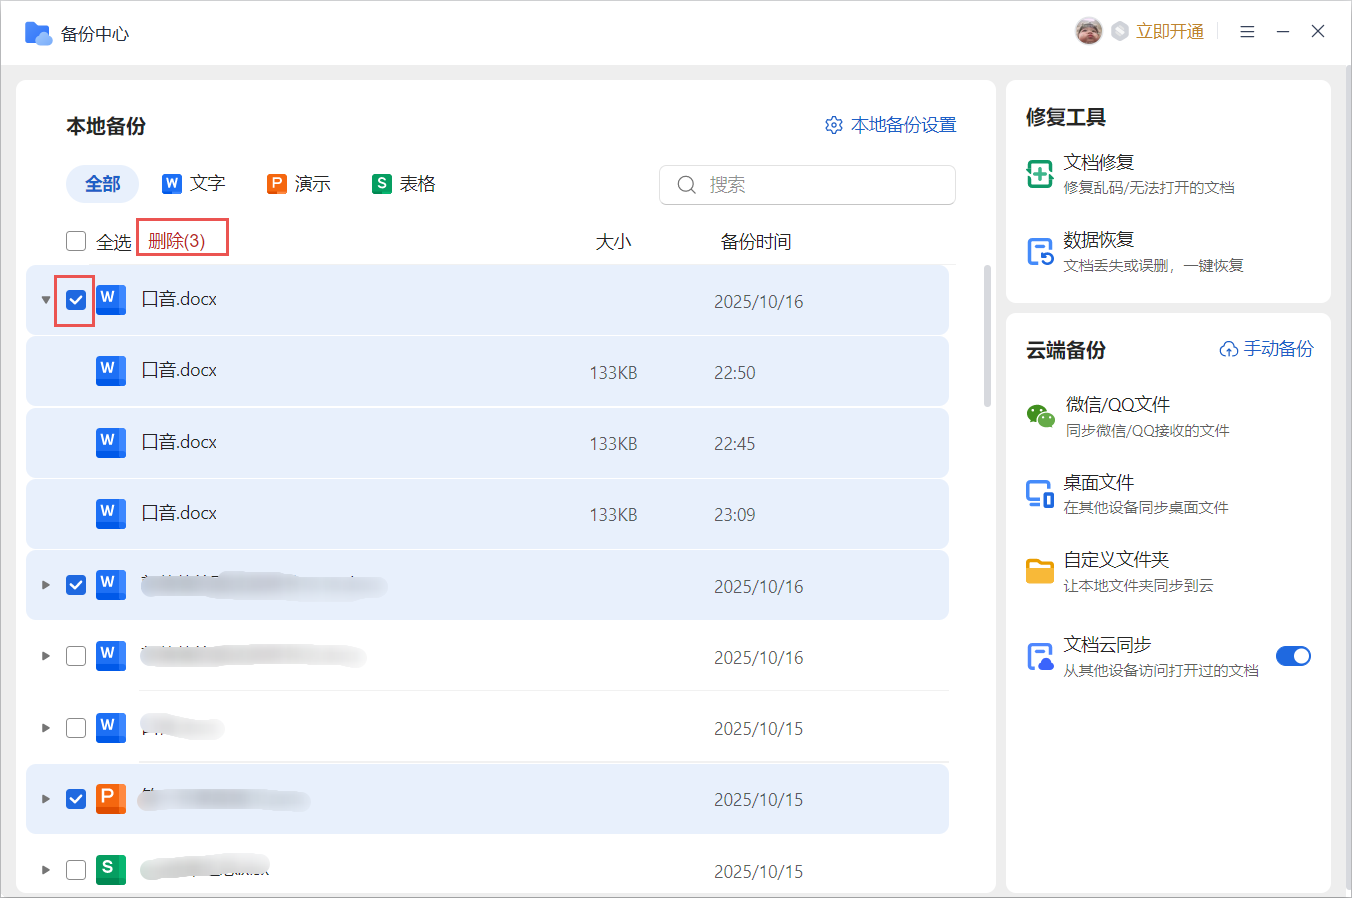The height and width of the screenshot is (898, 1352).
Task: Check the 全选 select-all checkbox
Action: (x=76, y=241)
